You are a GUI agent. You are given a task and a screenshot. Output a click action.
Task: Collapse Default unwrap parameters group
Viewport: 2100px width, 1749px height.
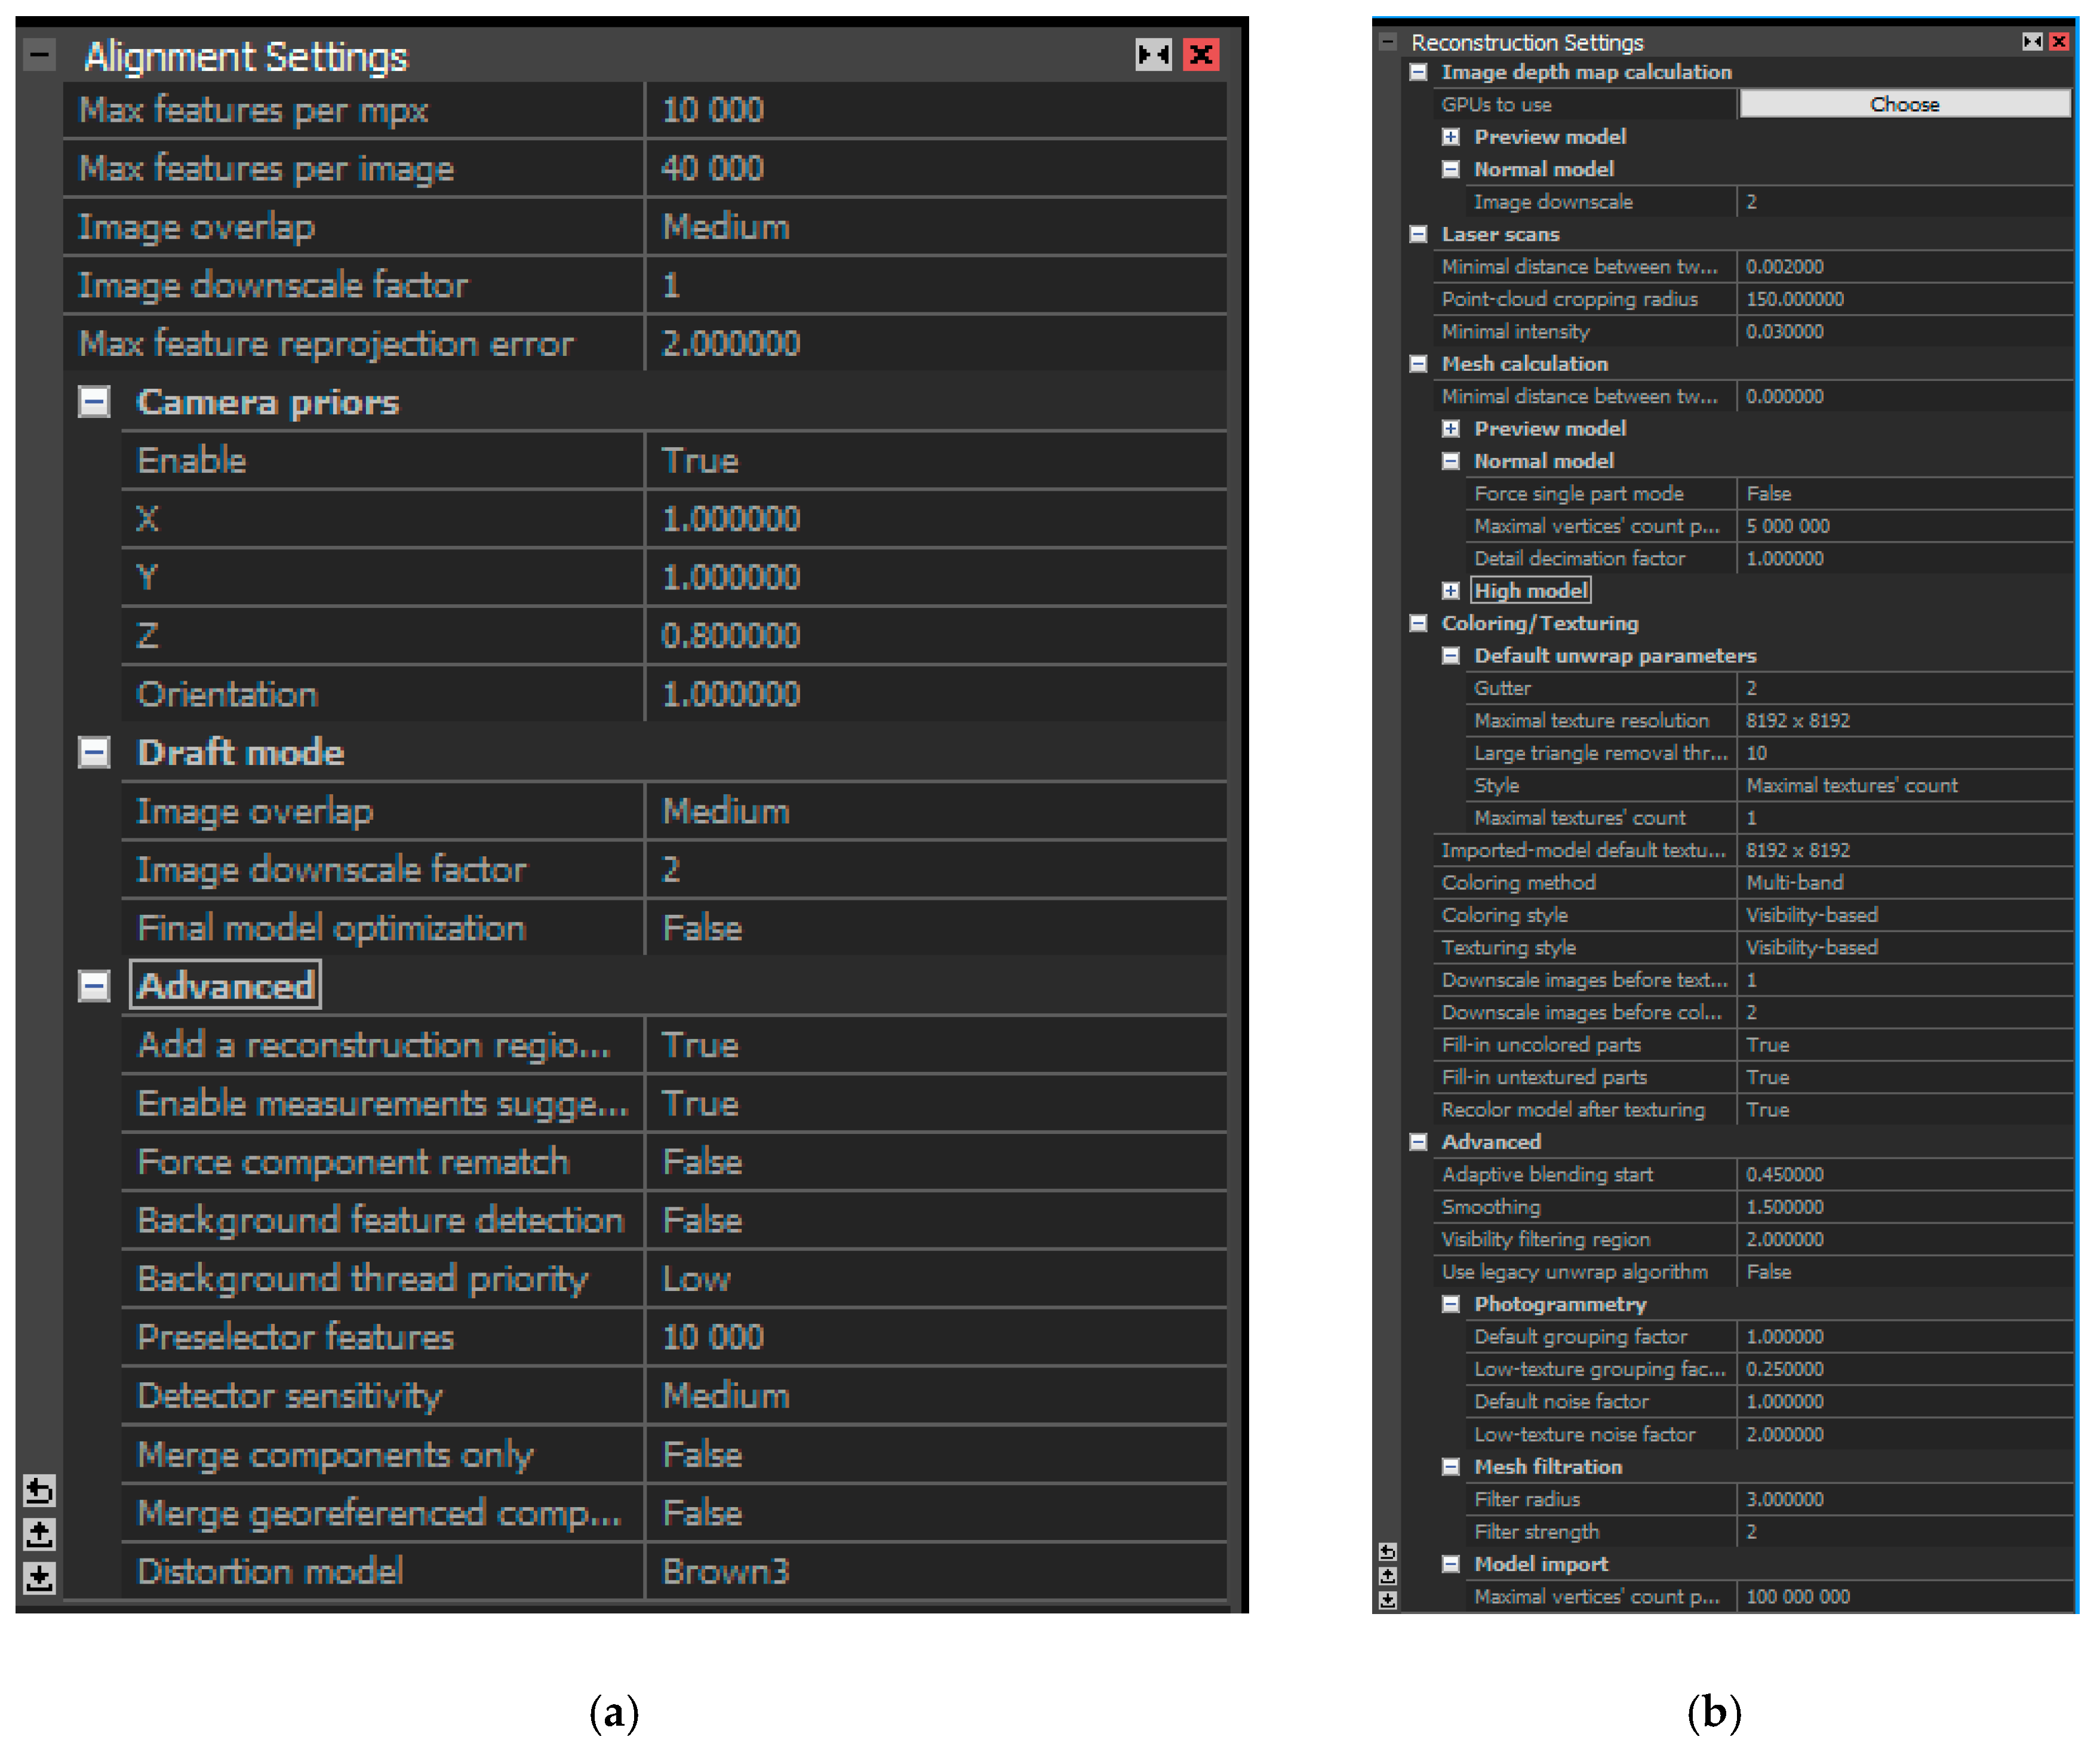click(1451, 656)
